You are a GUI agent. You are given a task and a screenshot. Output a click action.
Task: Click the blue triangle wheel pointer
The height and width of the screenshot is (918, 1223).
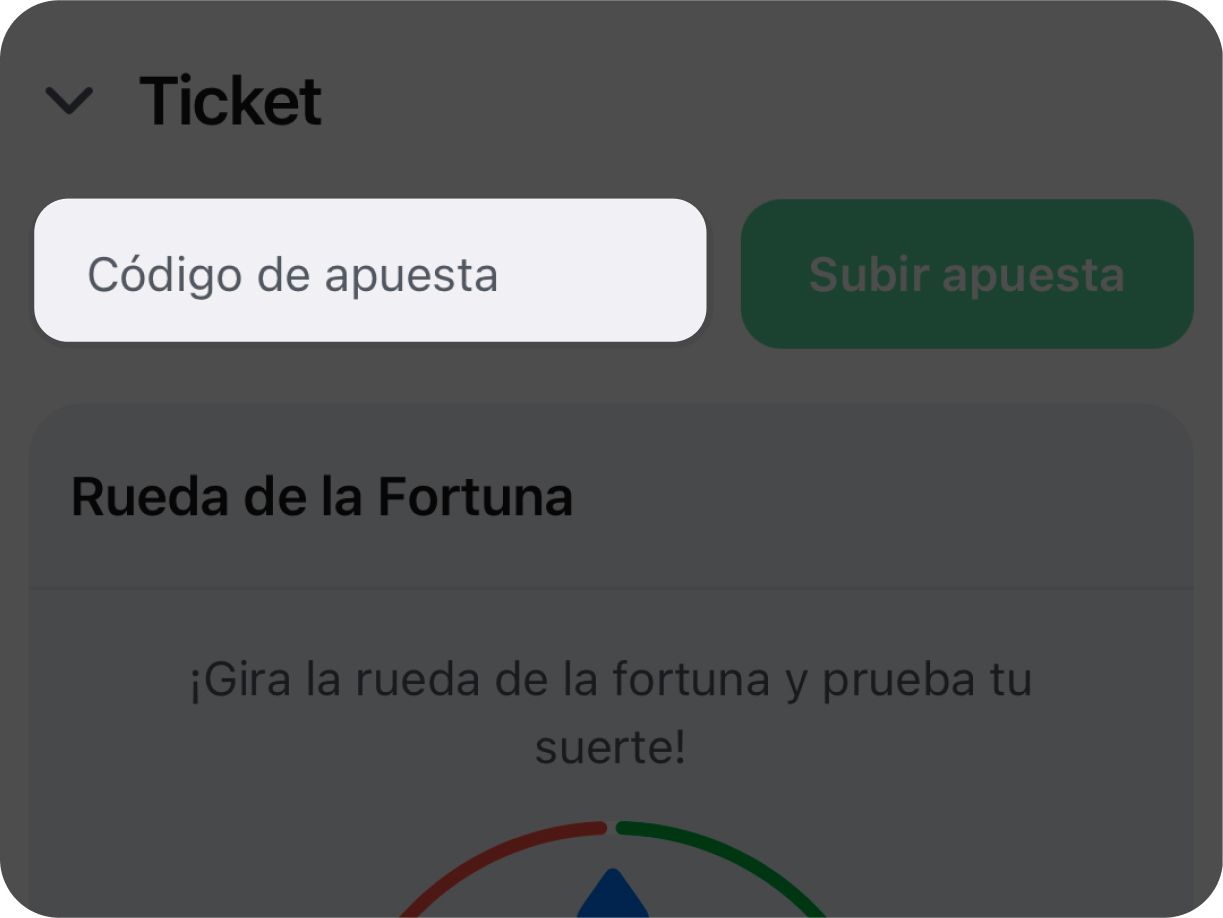click(x=613, y=895)
